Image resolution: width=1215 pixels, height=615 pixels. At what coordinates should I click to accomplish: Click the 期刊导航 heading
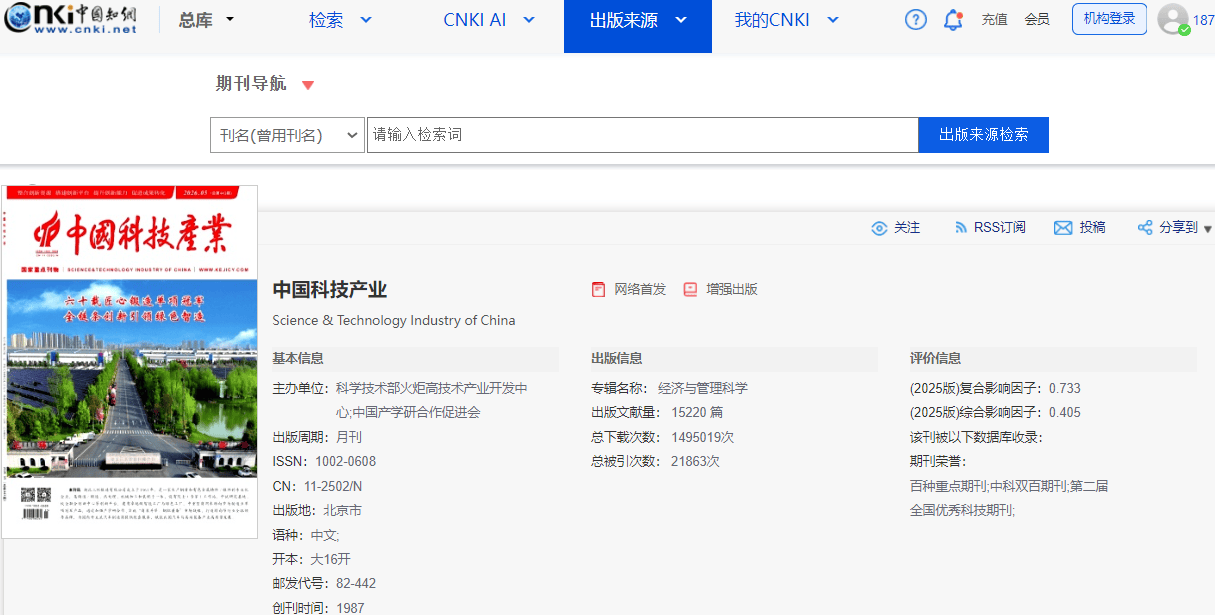[x=251, y=84]
